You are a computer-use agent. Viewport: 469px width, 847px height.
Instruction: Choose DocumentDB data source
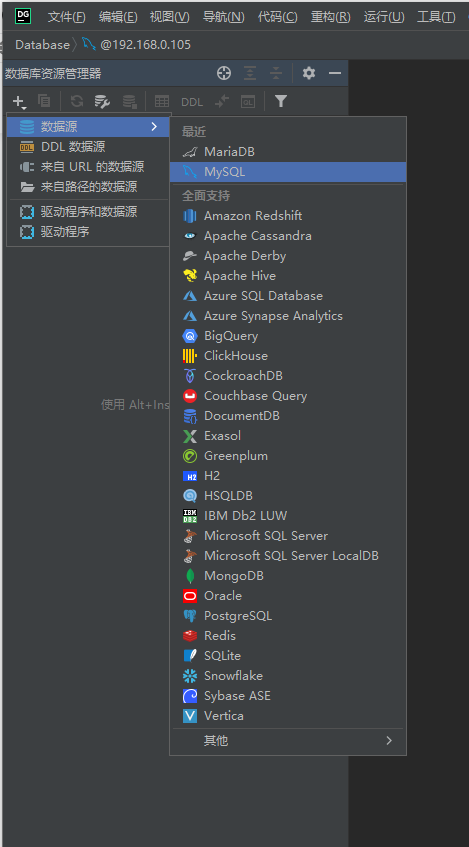[288, 415]
